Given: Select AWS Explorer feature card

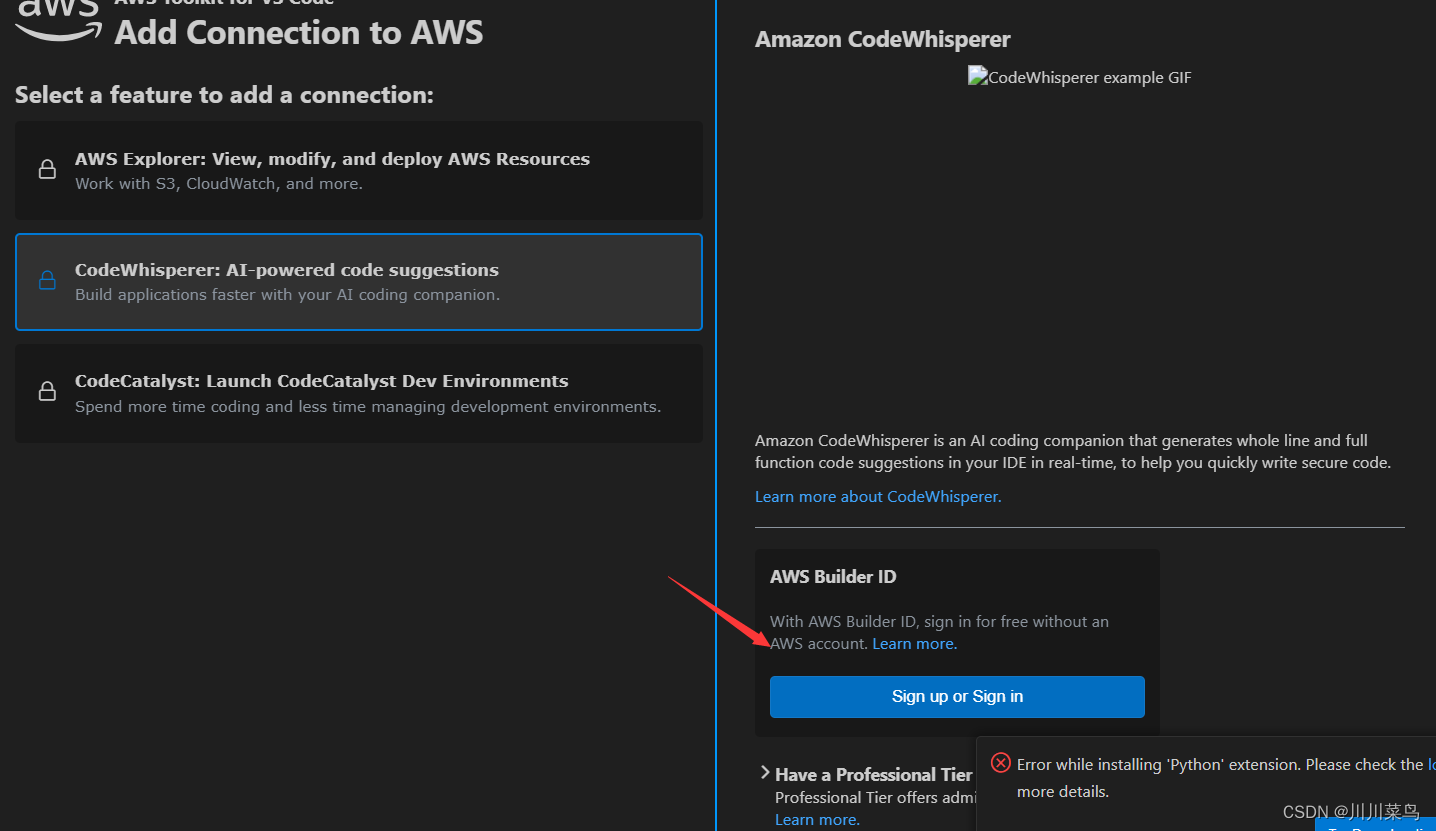Looking at the screenshot, I should 359,170.
